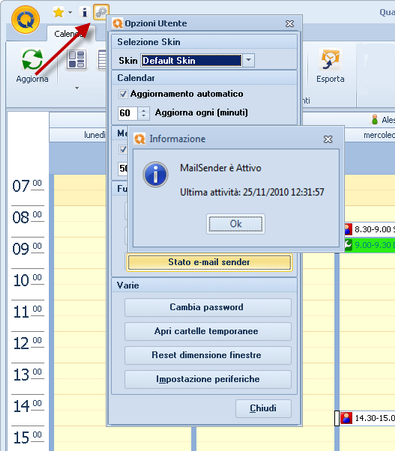Click Cambia password button

(x=208, y=307)
